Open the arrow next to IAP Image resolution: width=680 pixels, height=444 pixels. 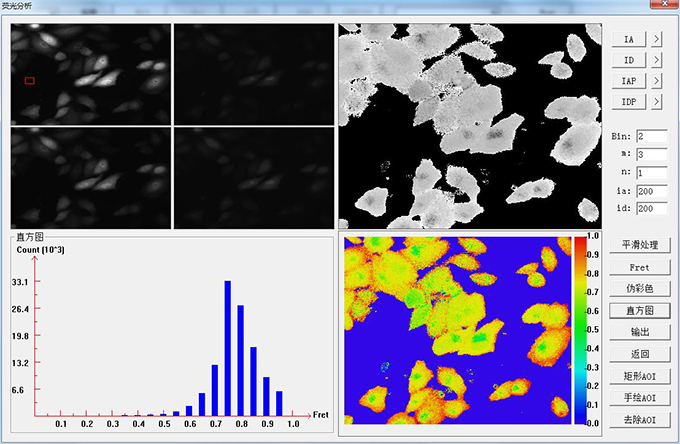pos(656,81)
